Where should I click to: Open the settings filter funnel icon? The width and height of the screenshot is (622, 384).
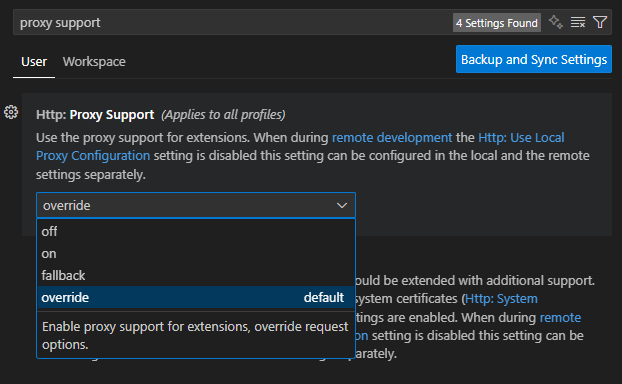pos(600,22)
